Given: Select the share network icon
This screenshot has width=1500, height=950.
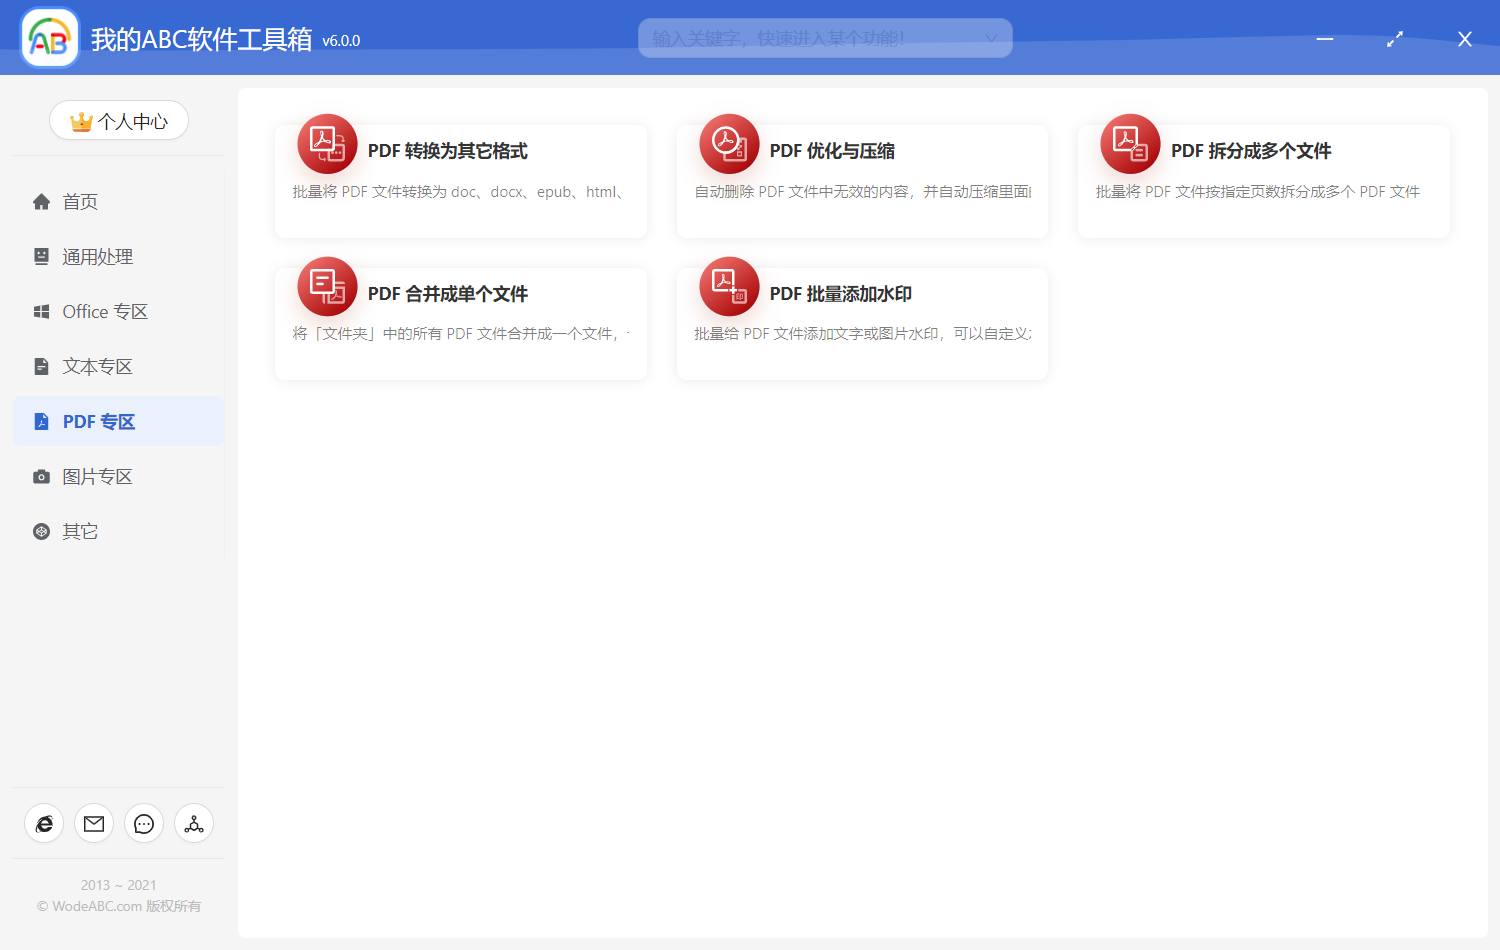Looking at the screenshot, I should (193, 823).
